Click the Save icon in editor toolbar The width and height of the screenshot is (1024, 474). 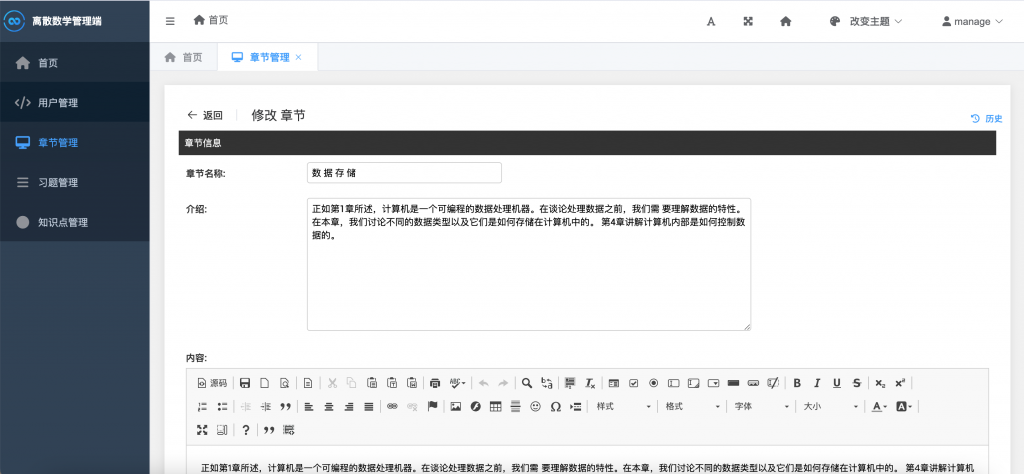click(x=245, y=383)
